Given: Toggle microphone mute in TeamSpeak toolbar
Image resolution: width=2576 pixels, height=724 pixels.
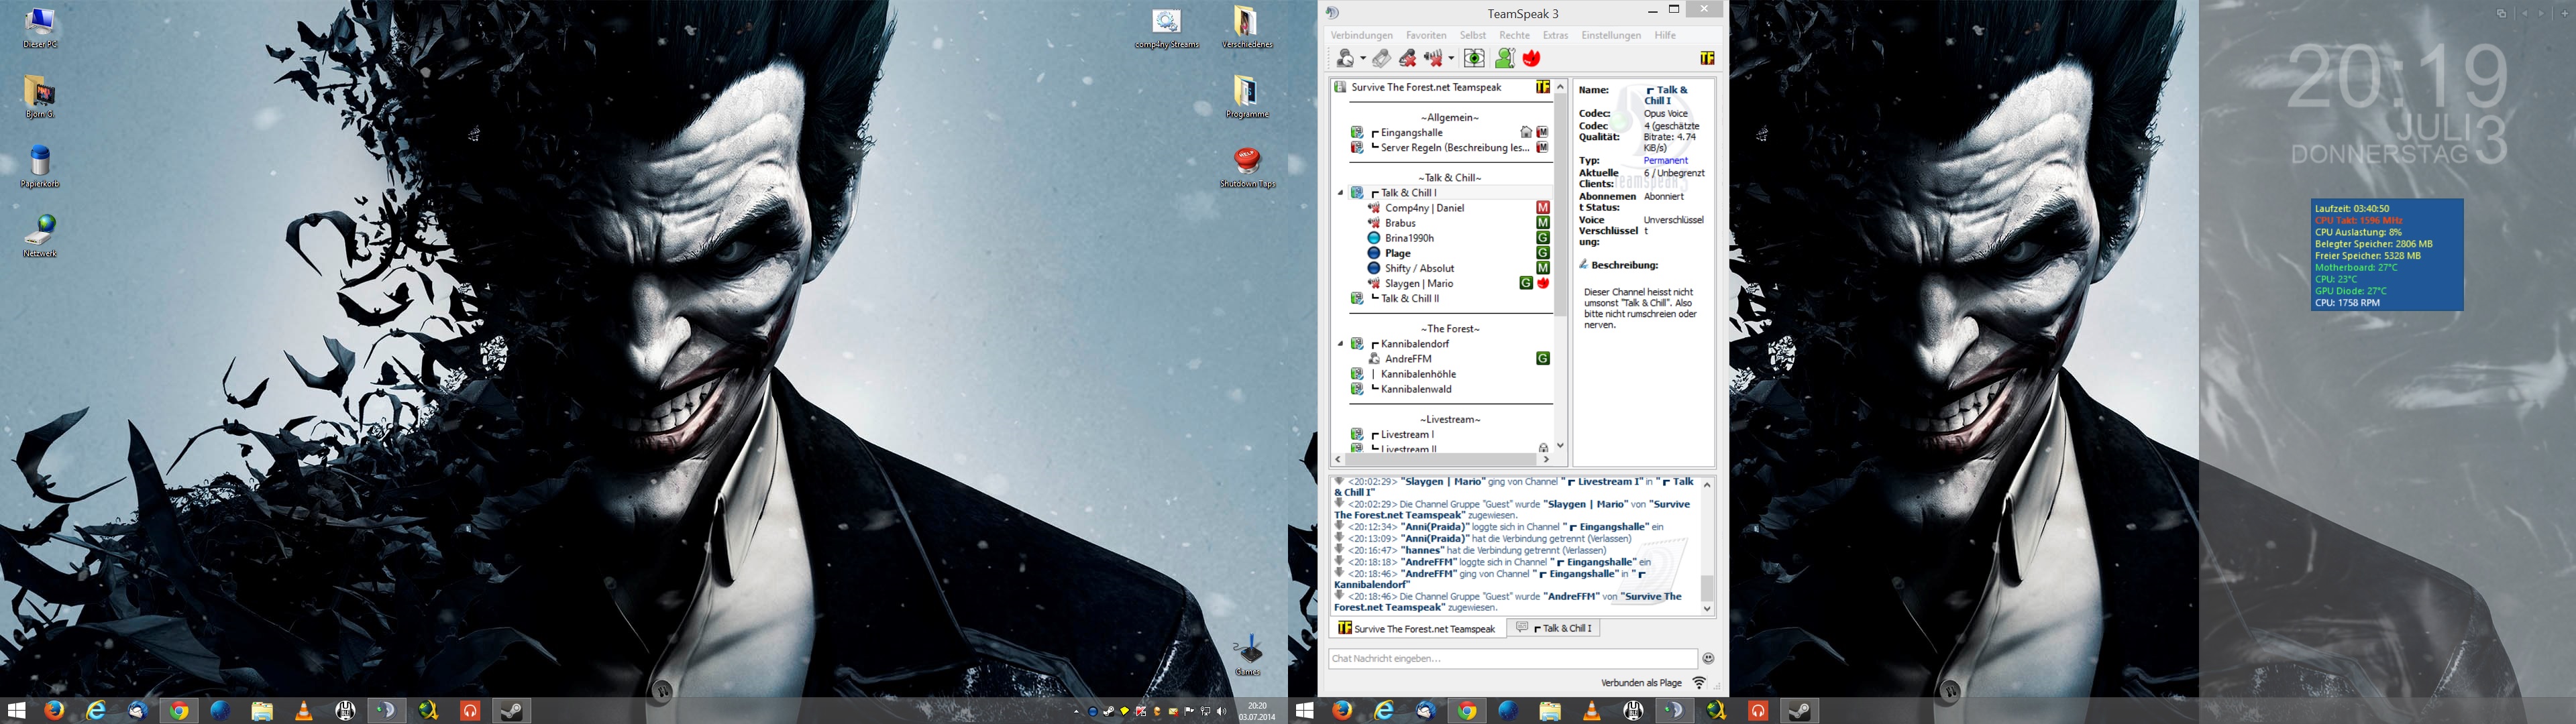Looking at the screenshot, I should pyautogui.click(x=1407, y=59).
